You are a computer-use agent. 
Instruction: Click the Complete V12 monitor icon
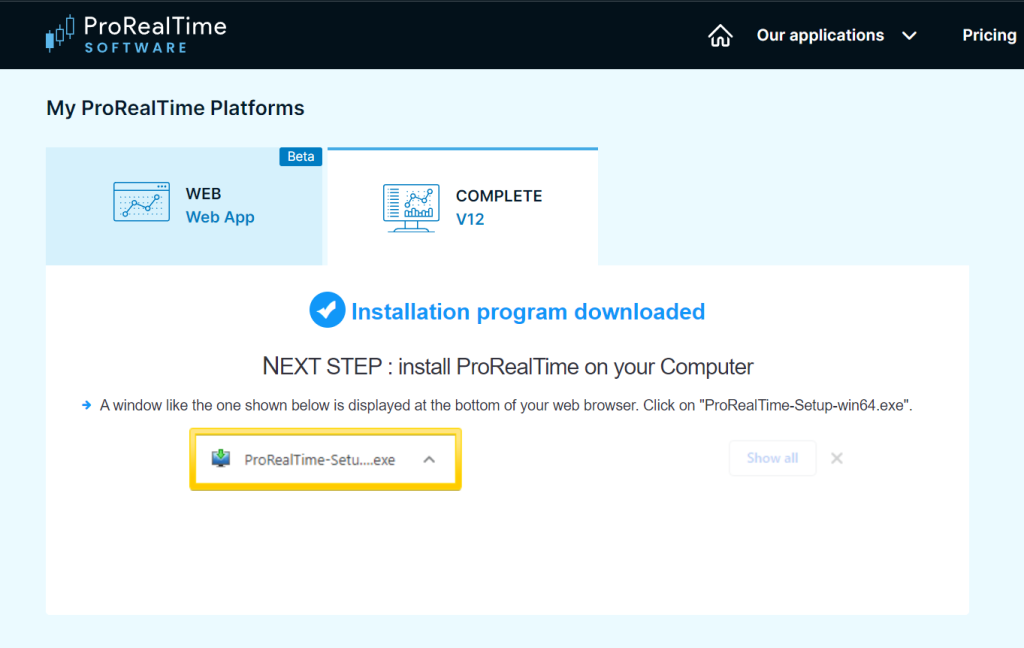point(410,207)
